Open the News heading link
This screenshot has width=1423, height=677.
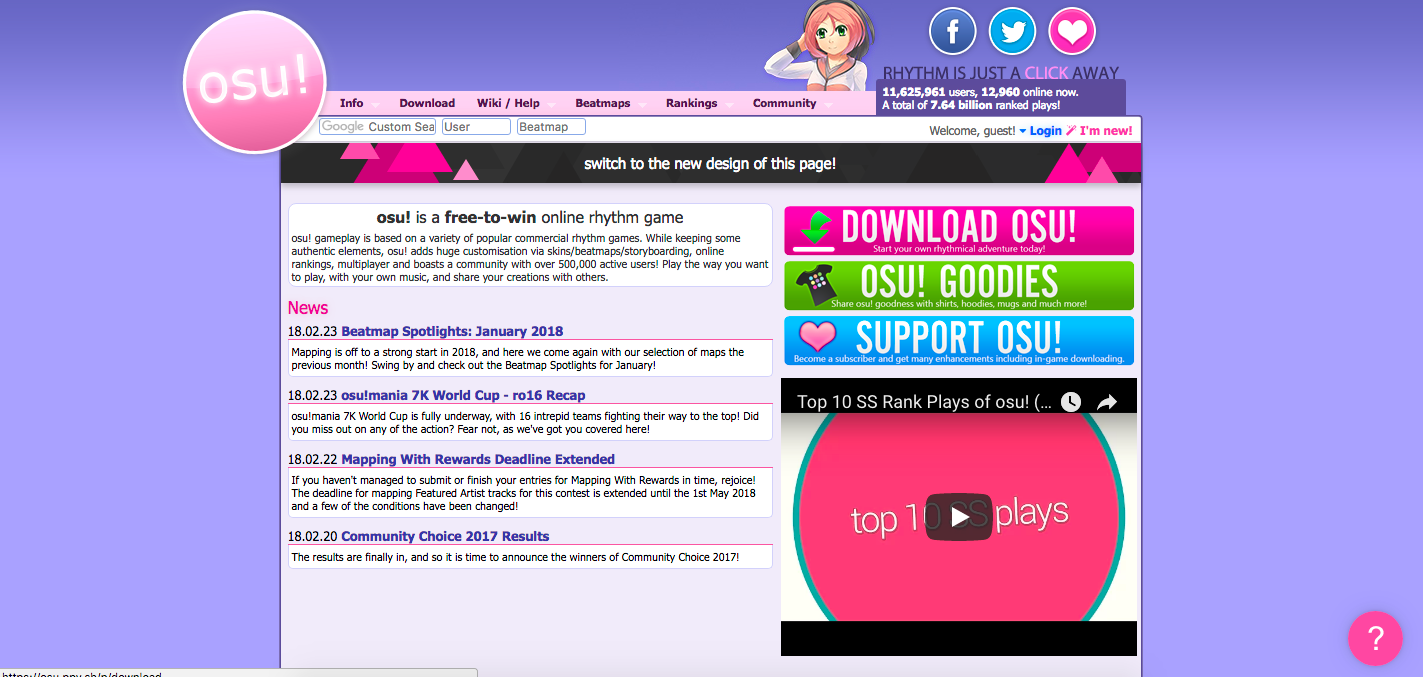(x=308, y=308)
